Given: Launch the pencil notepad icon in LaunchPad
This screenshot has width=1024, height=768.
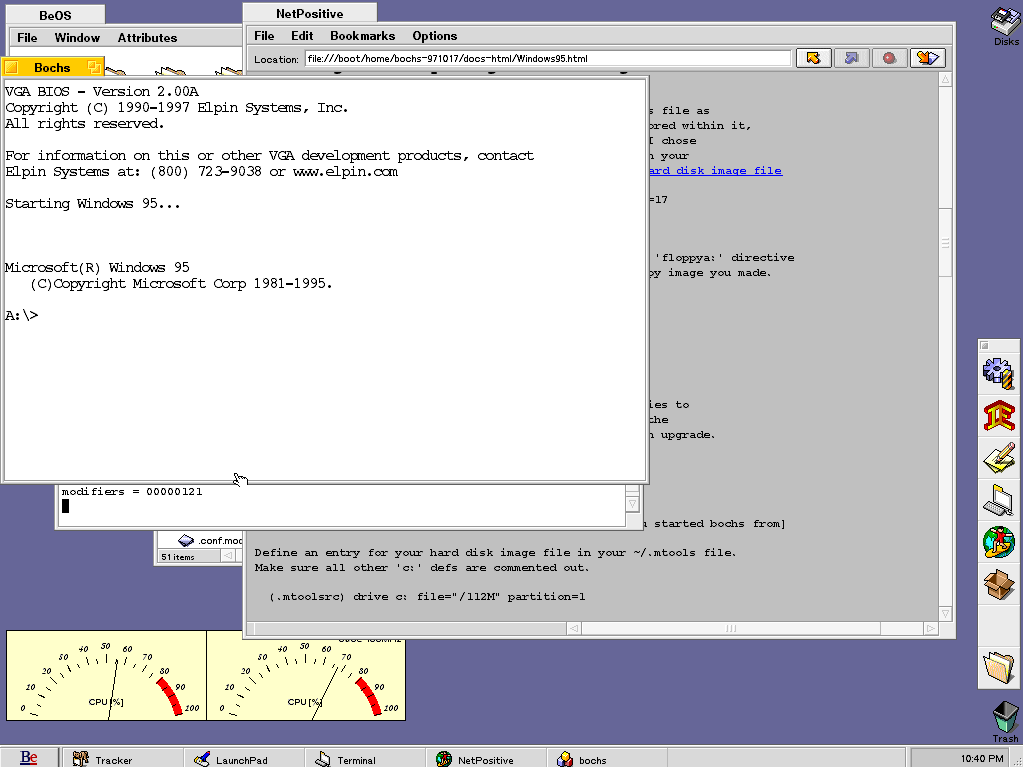Looking at the screenshot, I should [x=999, y=458].
